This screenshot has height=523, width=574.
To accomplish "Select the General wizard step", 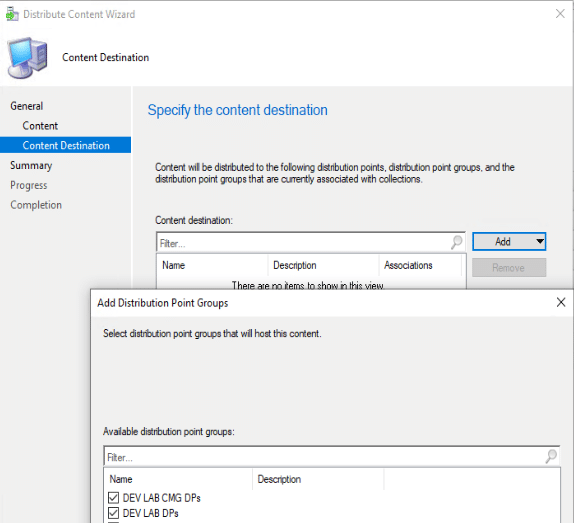I will point(27,106).
